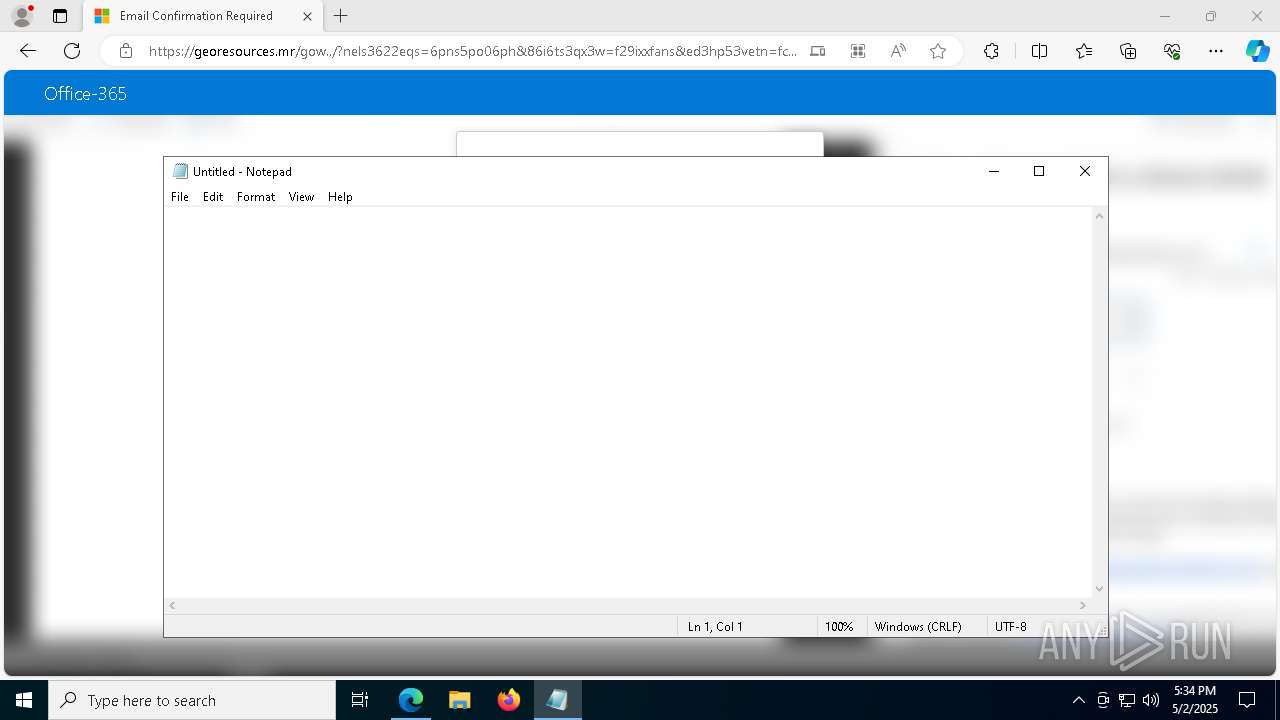Open the Copilot sidebar icon
1280x720 pixels.
click(x=1257, y=51)
